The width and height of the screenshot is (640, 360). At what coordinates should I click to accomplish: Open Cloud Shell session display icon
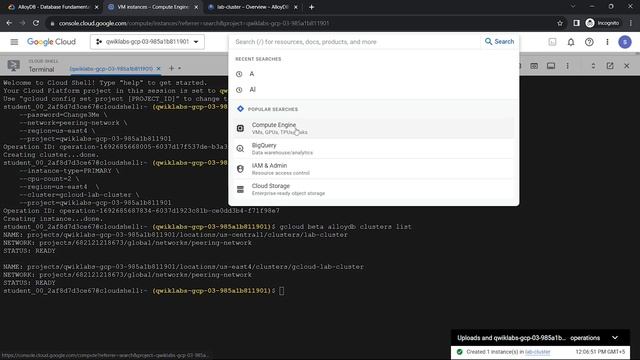click(x=551, y=66)
